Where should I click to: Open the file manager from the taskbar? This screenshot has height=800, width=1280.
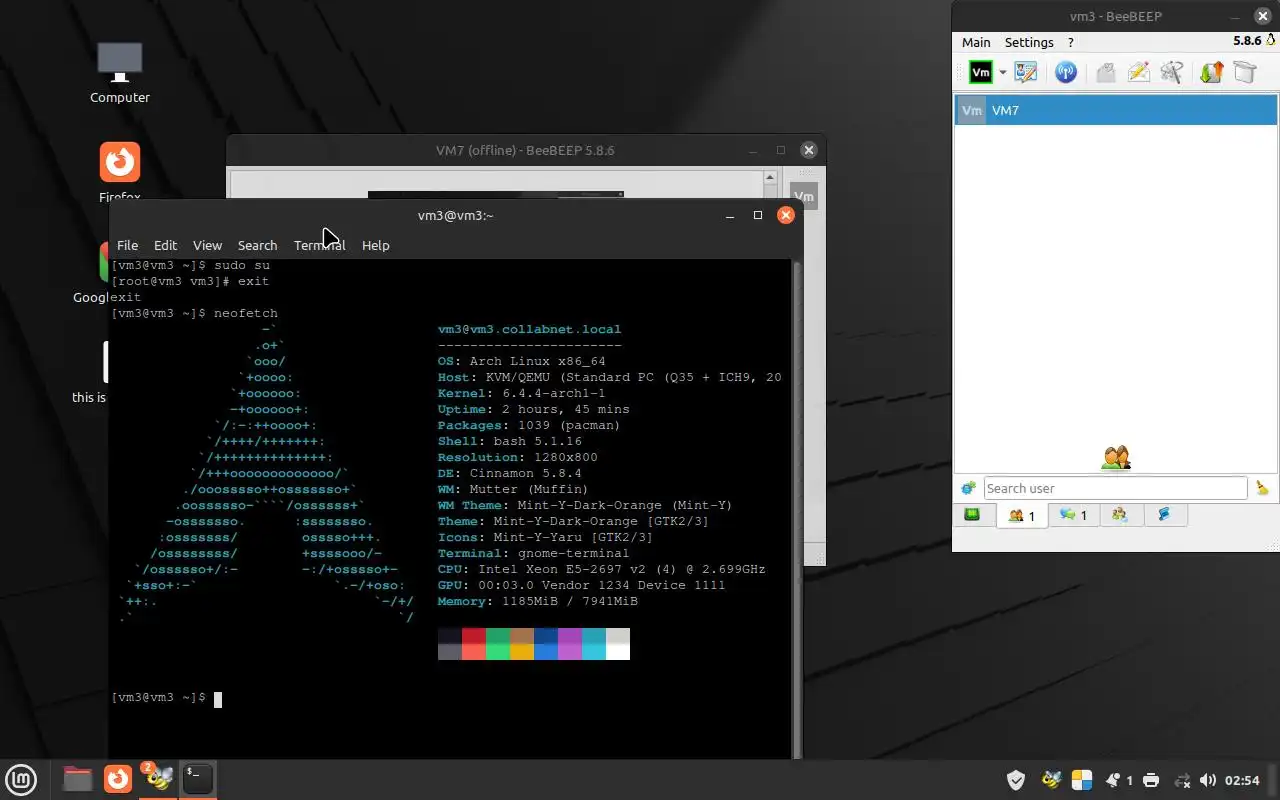[77, 778]
